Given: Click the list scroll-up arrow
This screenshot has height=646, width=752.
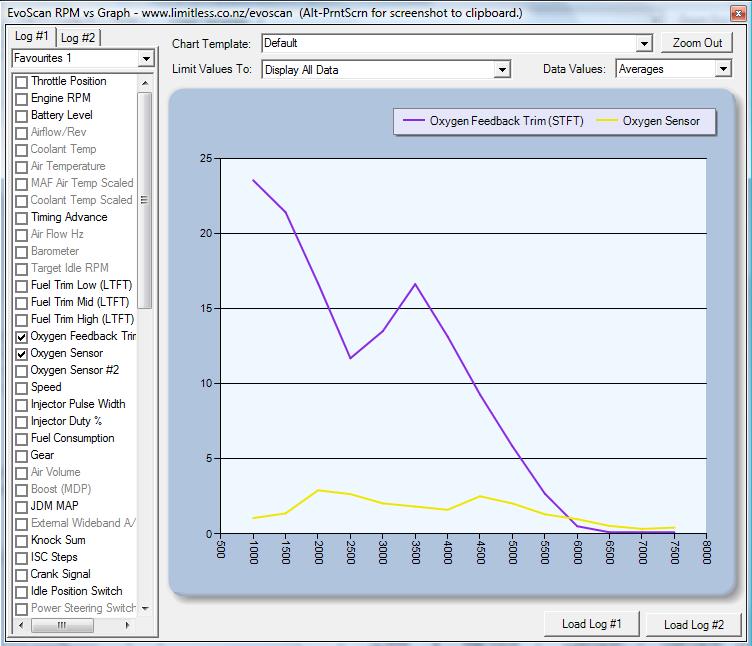Looking at the screenshot, I should (145, 83).
